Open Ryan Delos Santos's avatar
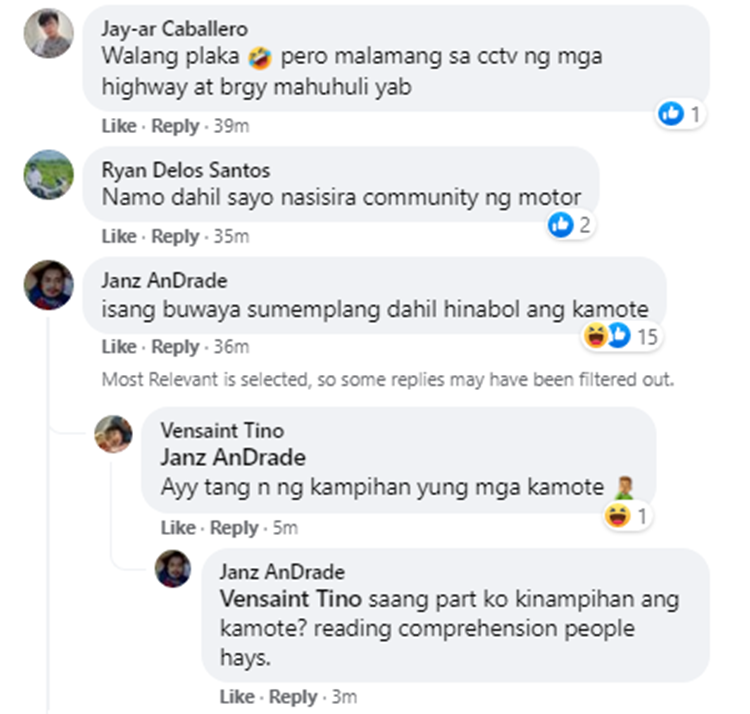The width and height of the screenshot is (750, 714). click(49, 175)
